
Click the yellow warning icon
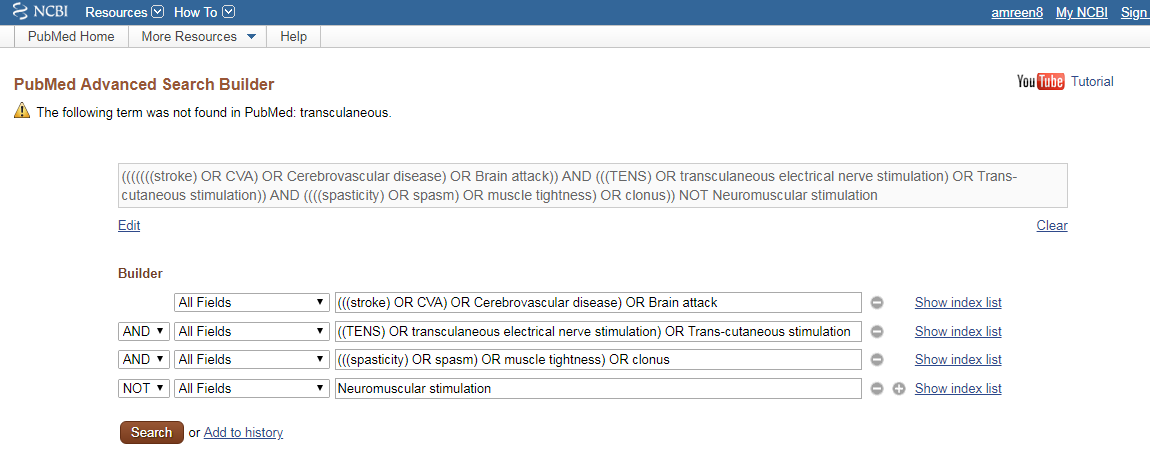coord(22,112)
